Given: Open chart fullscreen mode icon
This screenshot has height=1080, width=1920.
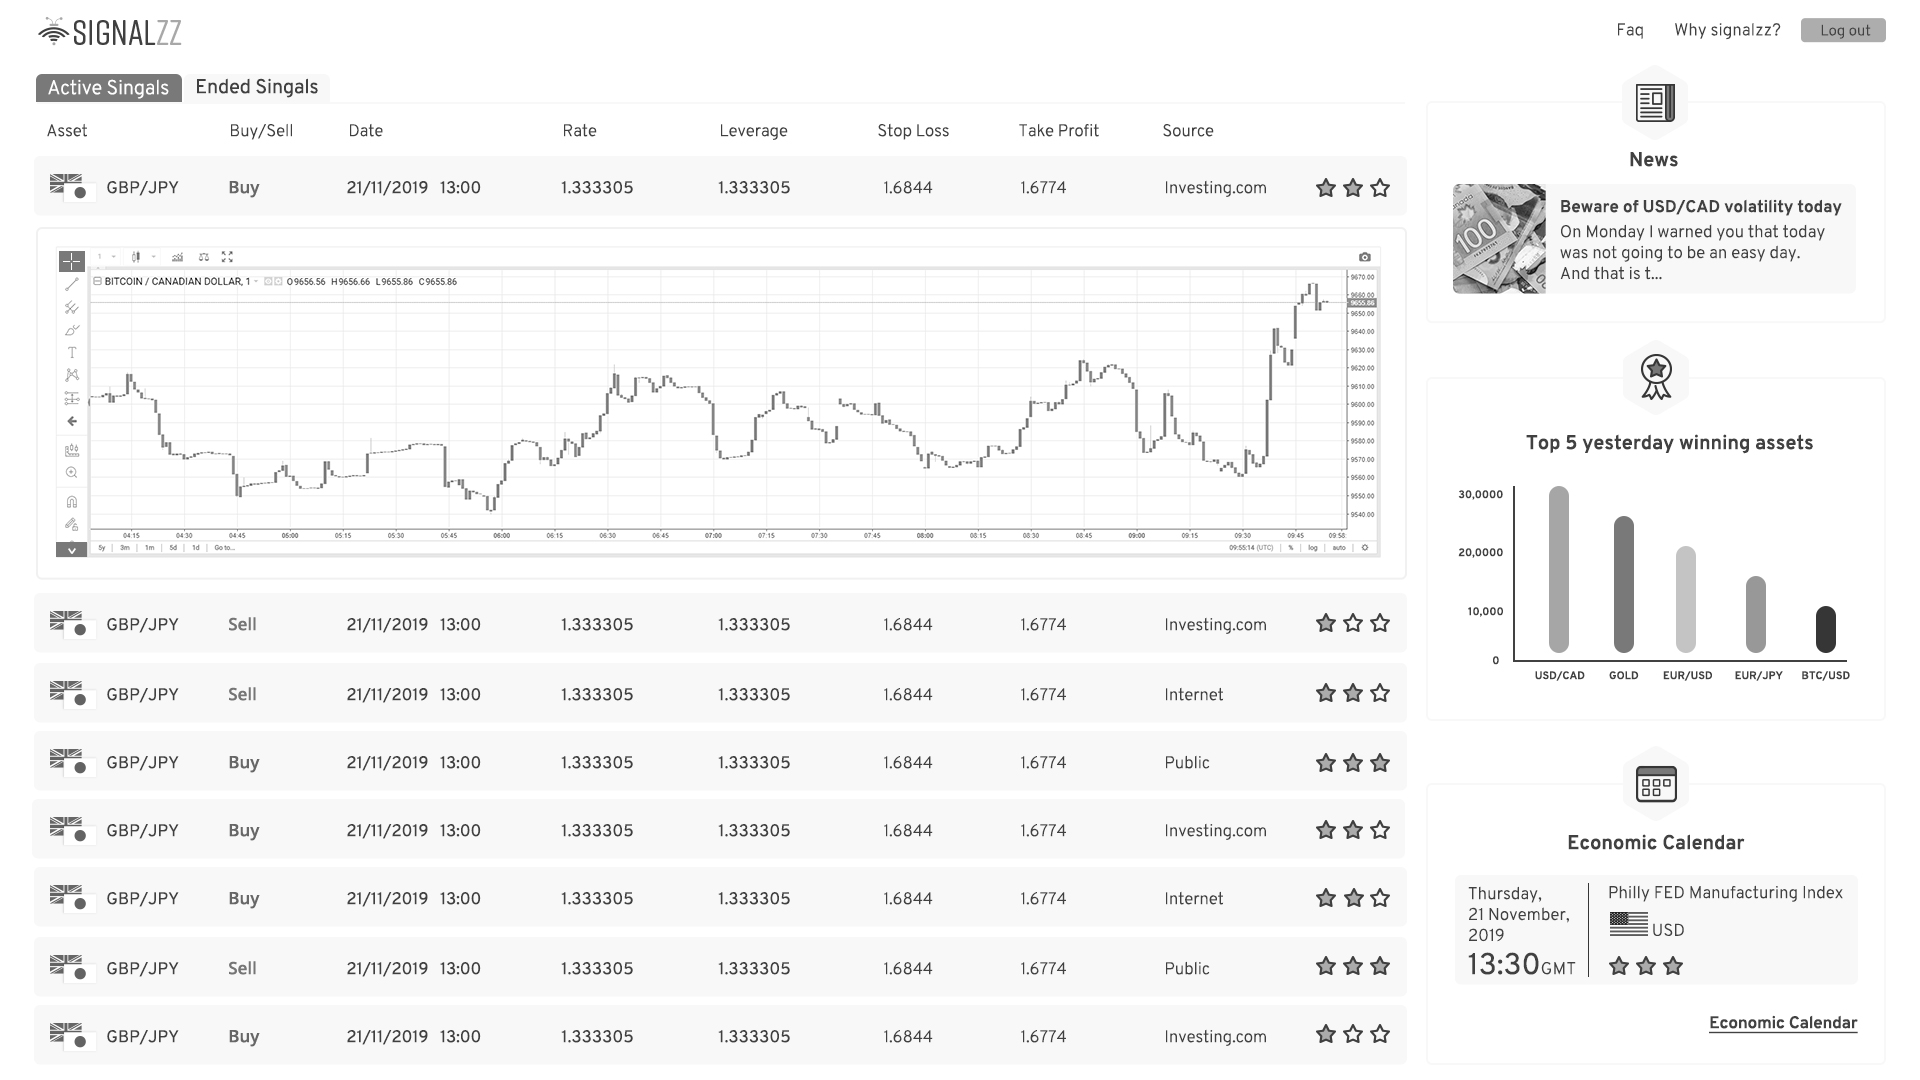Looking at the screenshot, I should coord(227,257).
